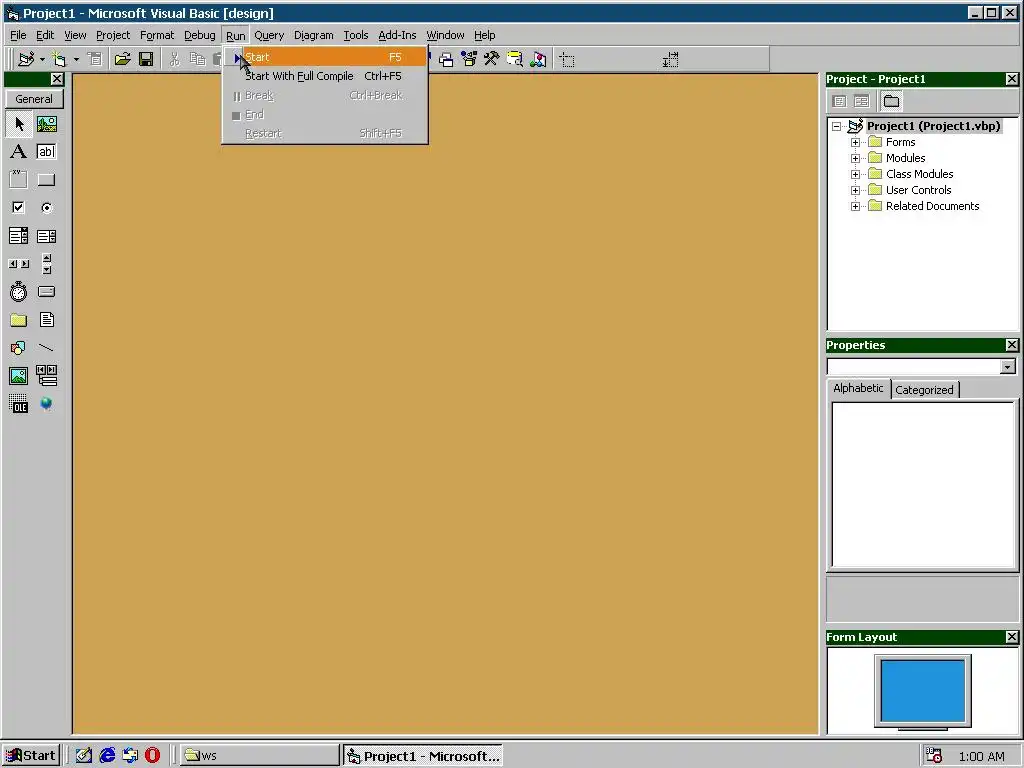Open the Debug menu
Image resolution: width=1024 pixels, height=768 pixels.
coord(200,35)
